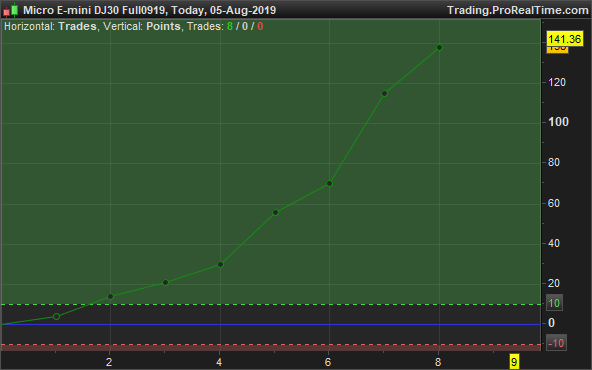592x370 pixels.
Task: Click the 120 label on vertical axis
Action: [x=557, y=82]
